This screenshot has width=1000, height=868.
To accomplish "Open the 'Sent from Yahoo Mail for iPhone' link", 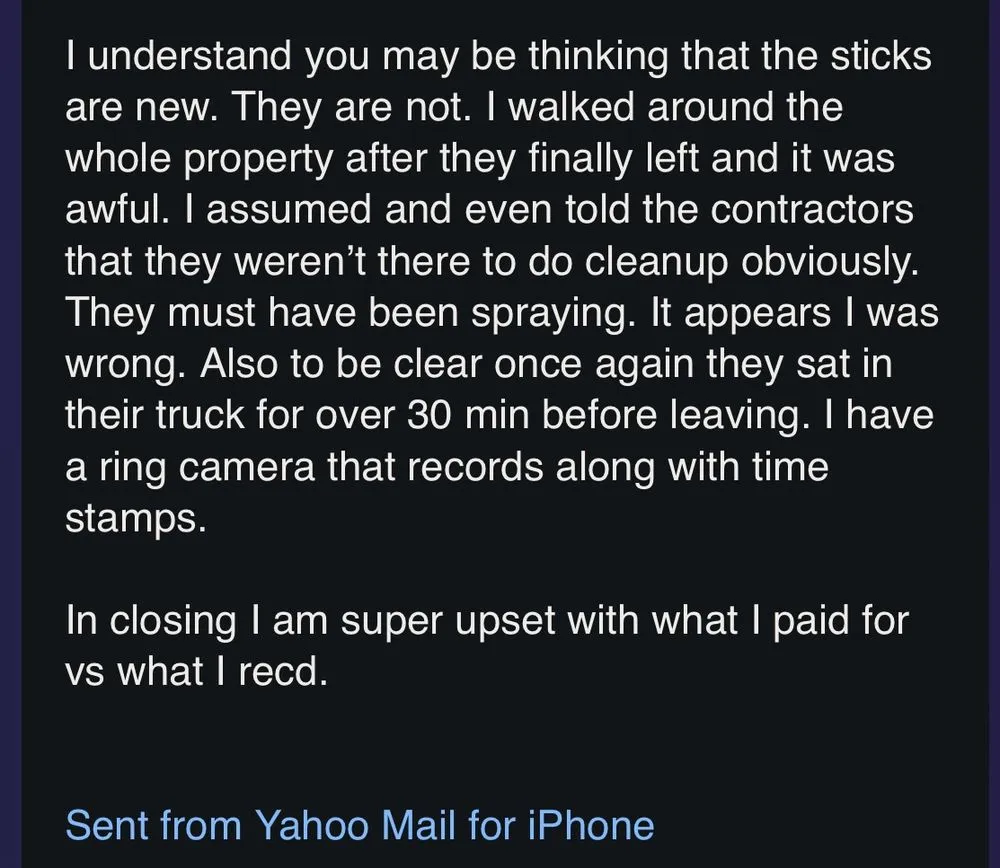I will pyautogui.click(x=360, y=825).
